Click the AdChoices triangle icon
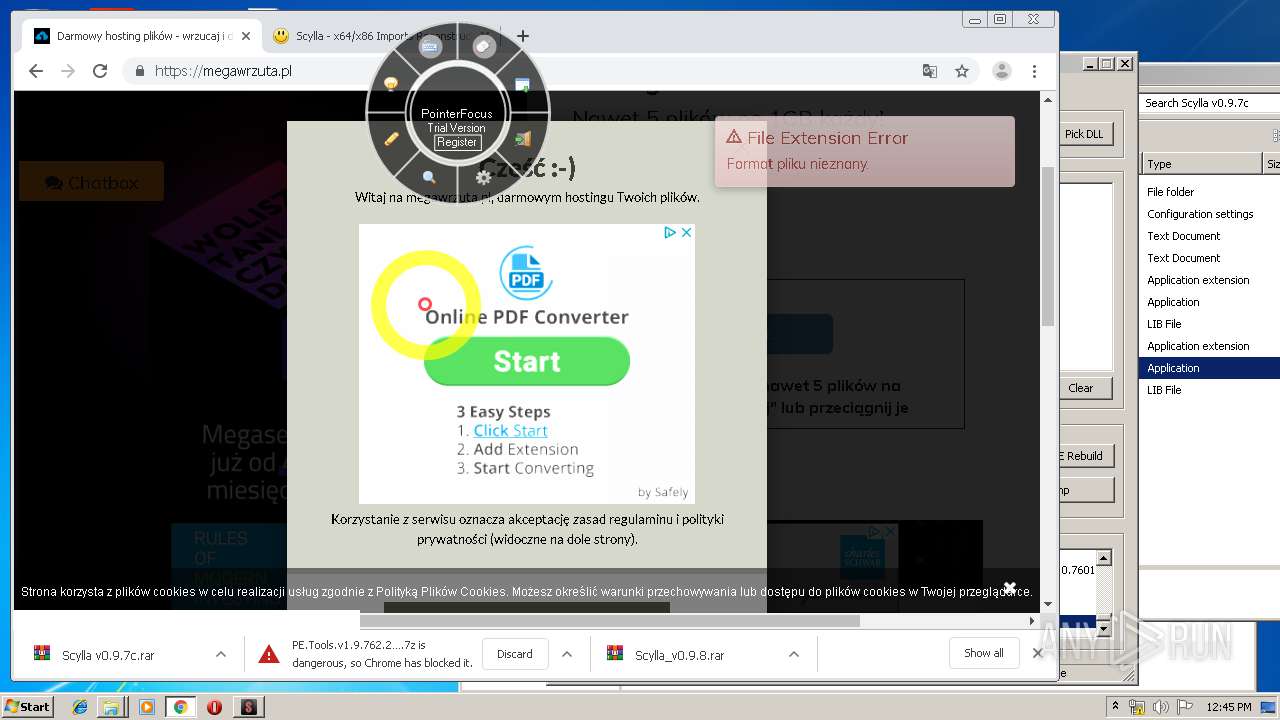 [670, 232]
